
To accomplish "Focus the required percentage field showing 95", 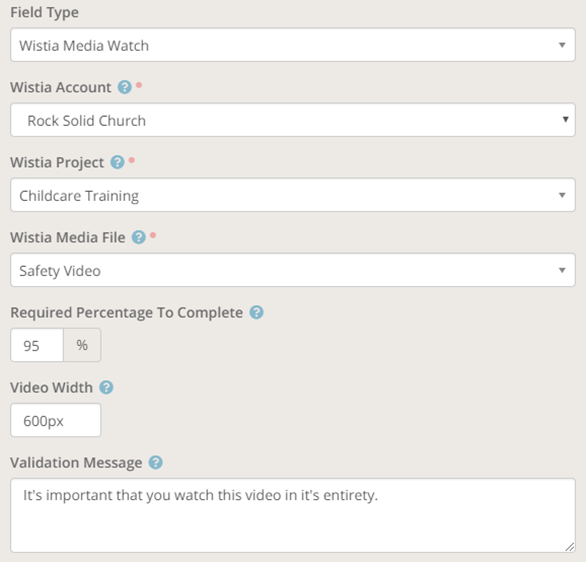I will click(37, 345).
